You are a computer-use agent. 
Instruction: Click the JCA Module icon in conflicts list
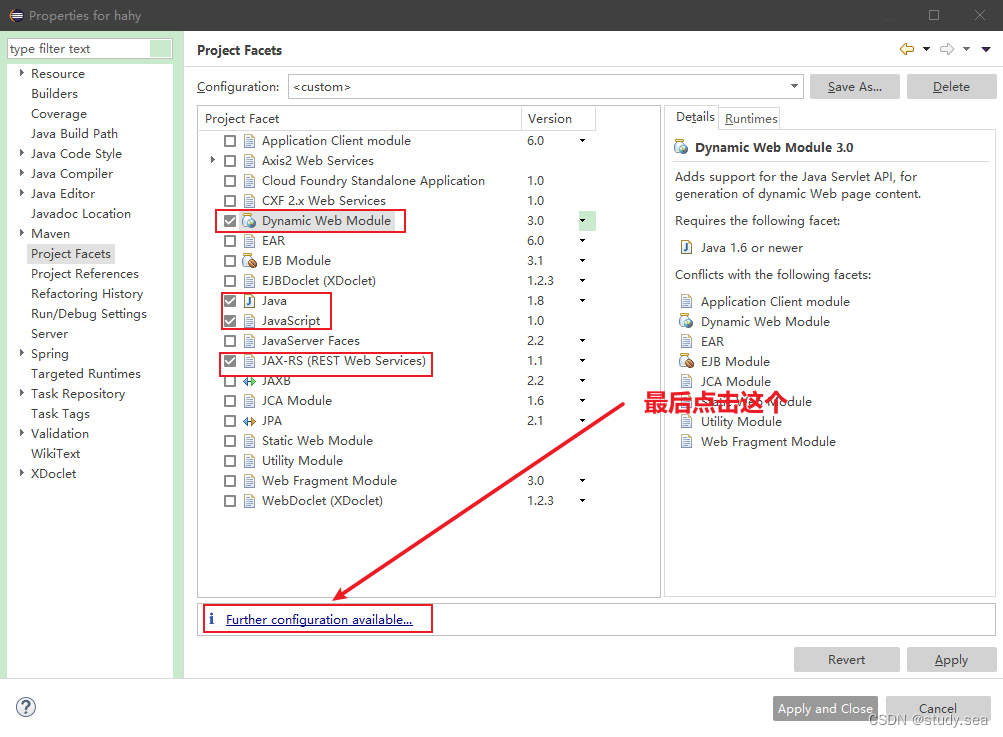click(686, 381)
